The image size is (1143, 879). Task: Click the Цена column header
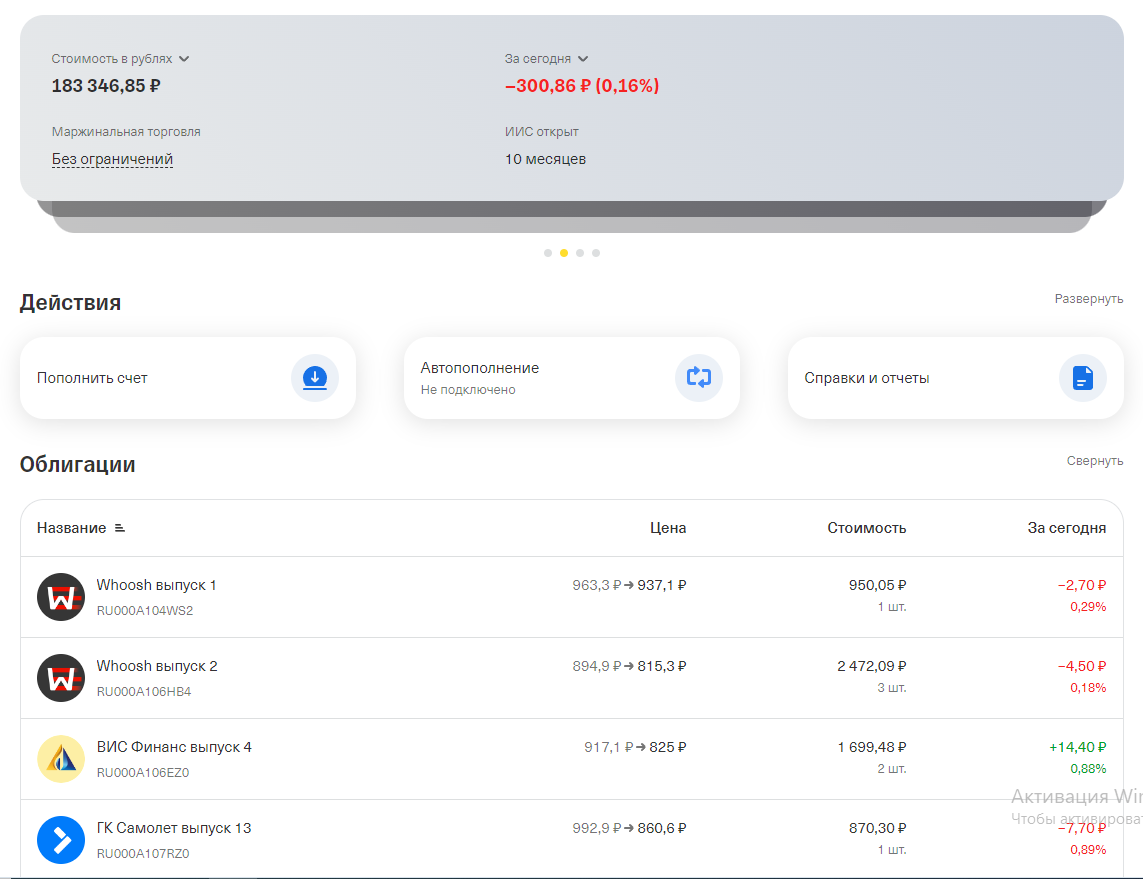668,528
